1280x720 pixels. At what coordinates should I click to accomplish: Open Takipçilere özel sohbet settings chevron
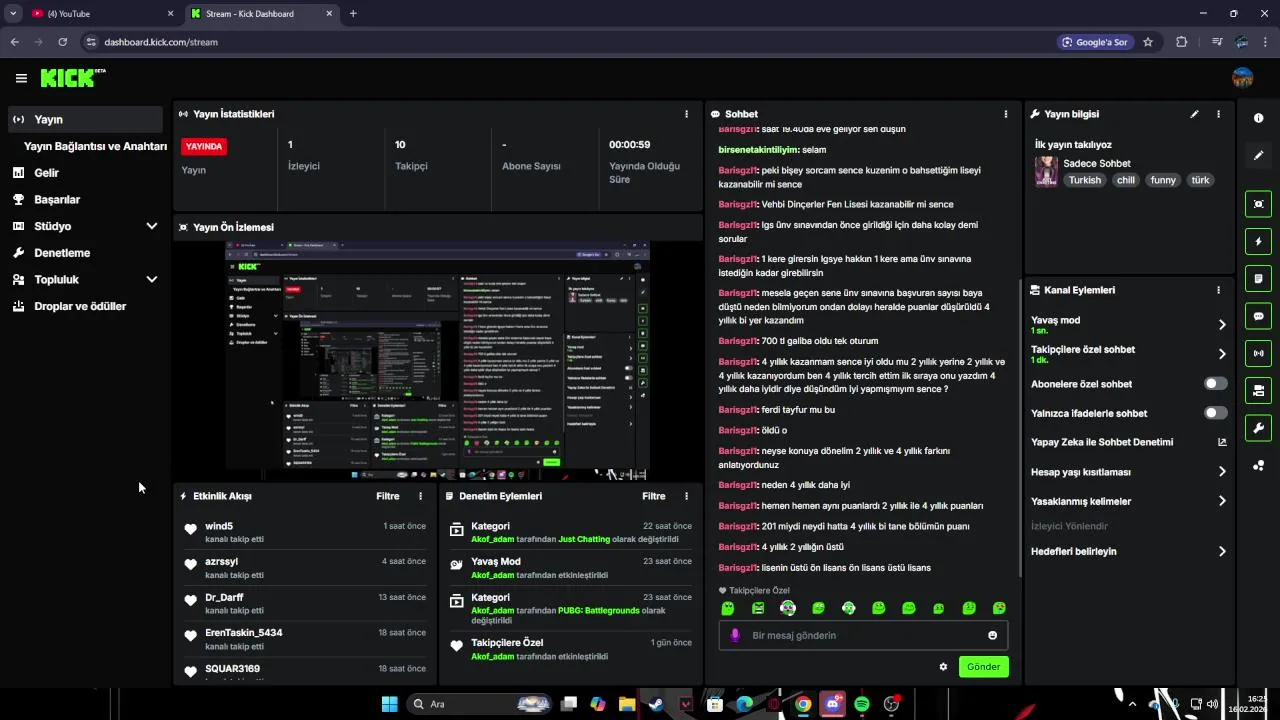[1222, 354]
